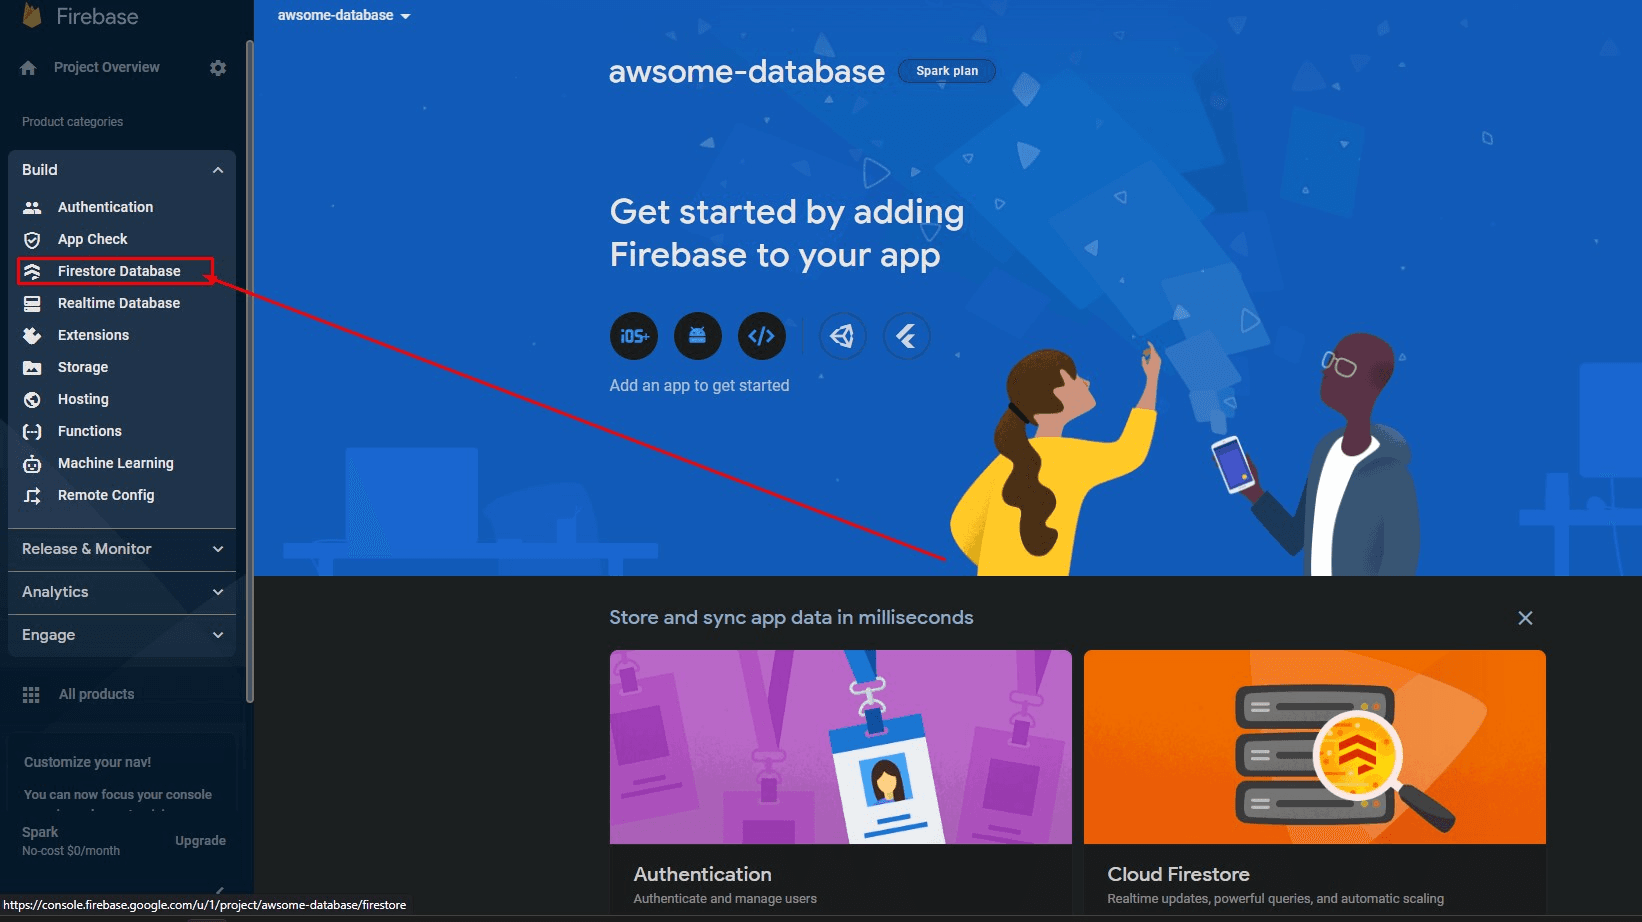Image resolution: width=1642 pixels, height=922 pixels.
Task: Click 'Product categories' label
Action: [x=73, y=122]
